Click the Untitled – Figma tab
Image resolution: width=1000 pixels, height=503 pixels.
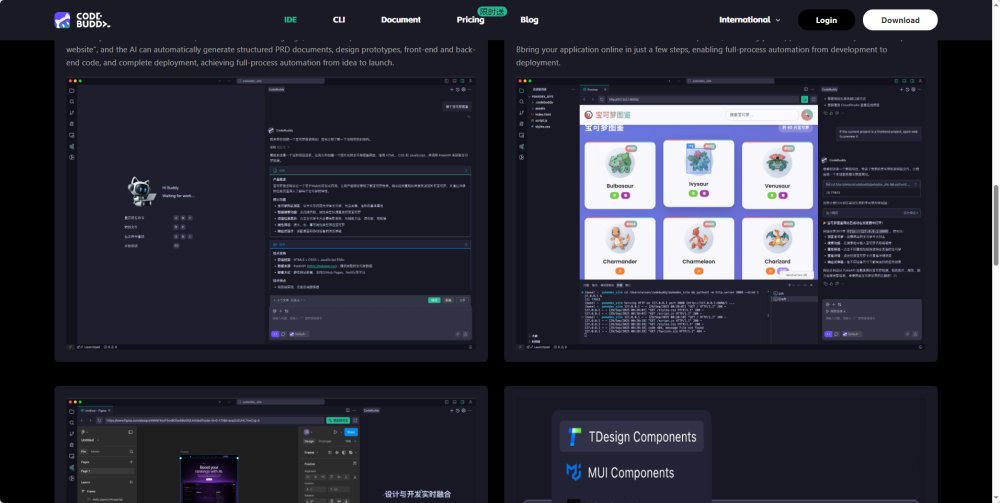pyautogui.click(x=94, y=411)
